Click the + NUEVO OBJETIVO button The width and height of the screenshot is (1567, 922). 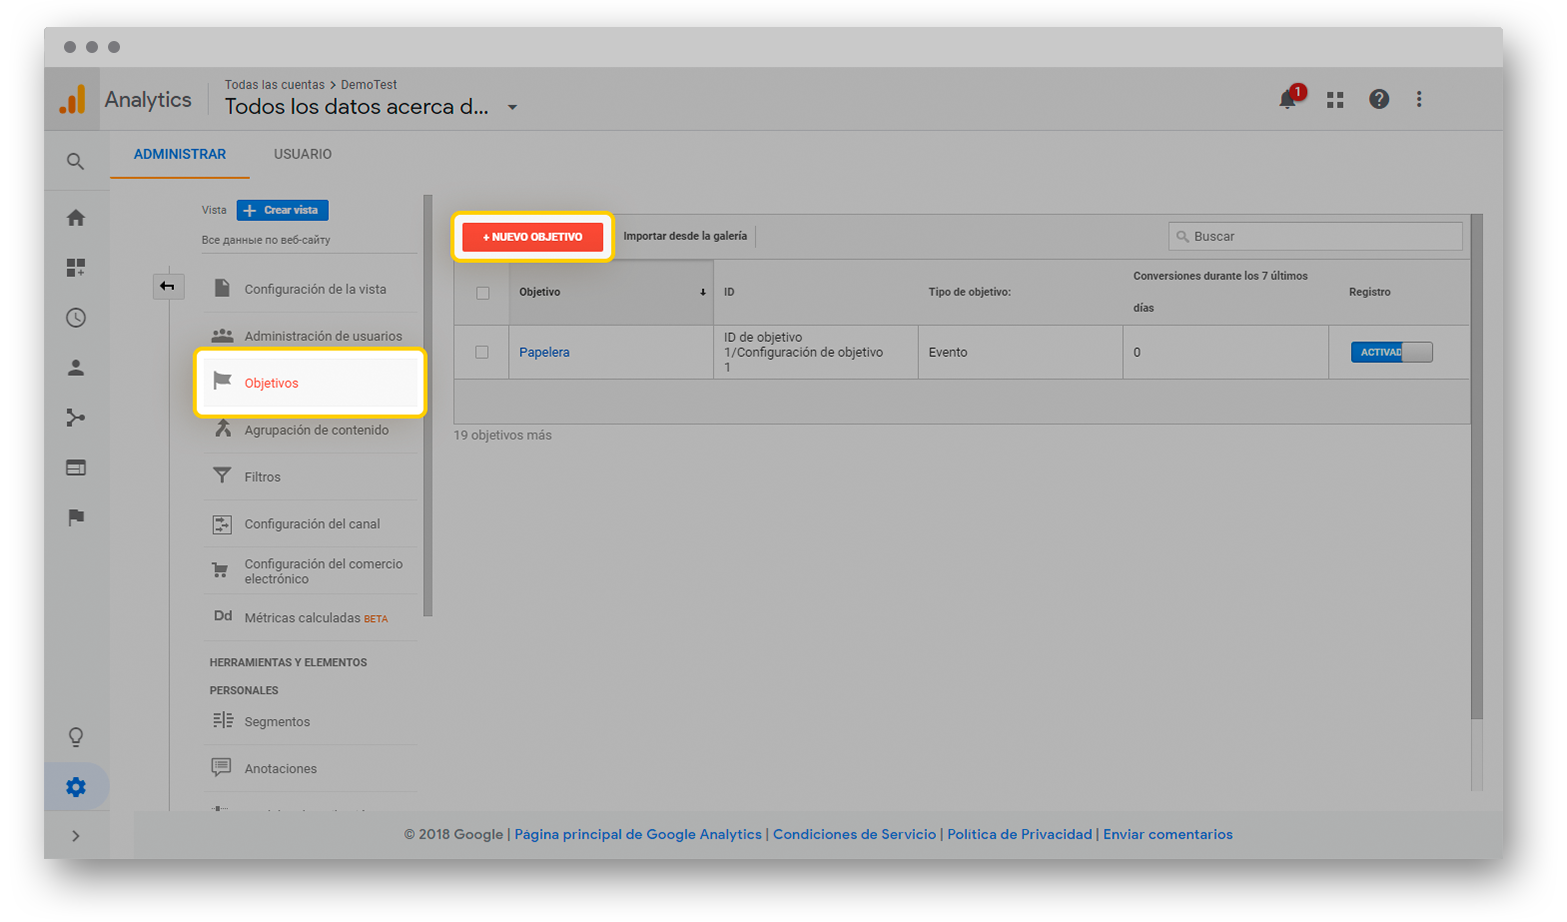point(533,237)
